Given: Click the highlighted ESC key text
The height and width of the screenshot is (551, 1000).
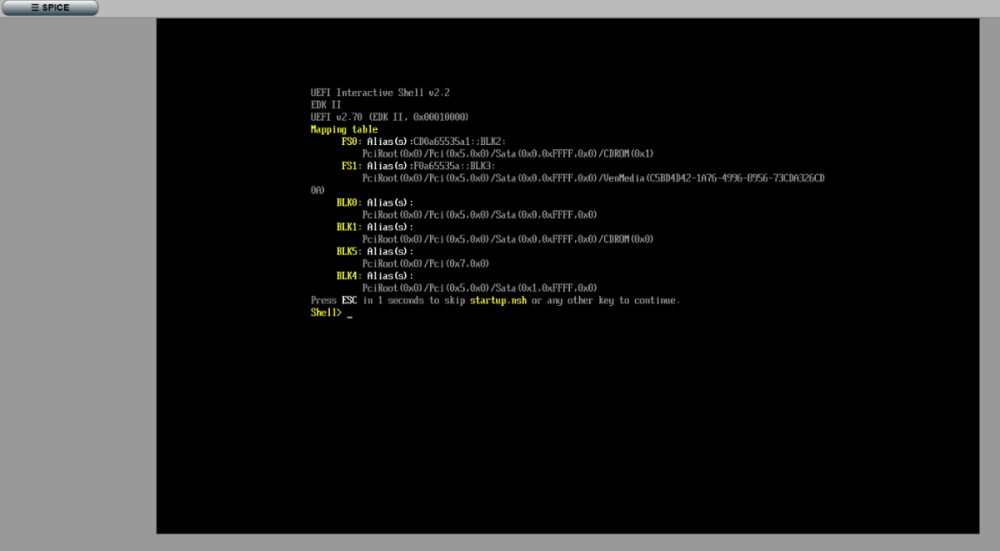Looking at the screenshot, I should point(349,301).
